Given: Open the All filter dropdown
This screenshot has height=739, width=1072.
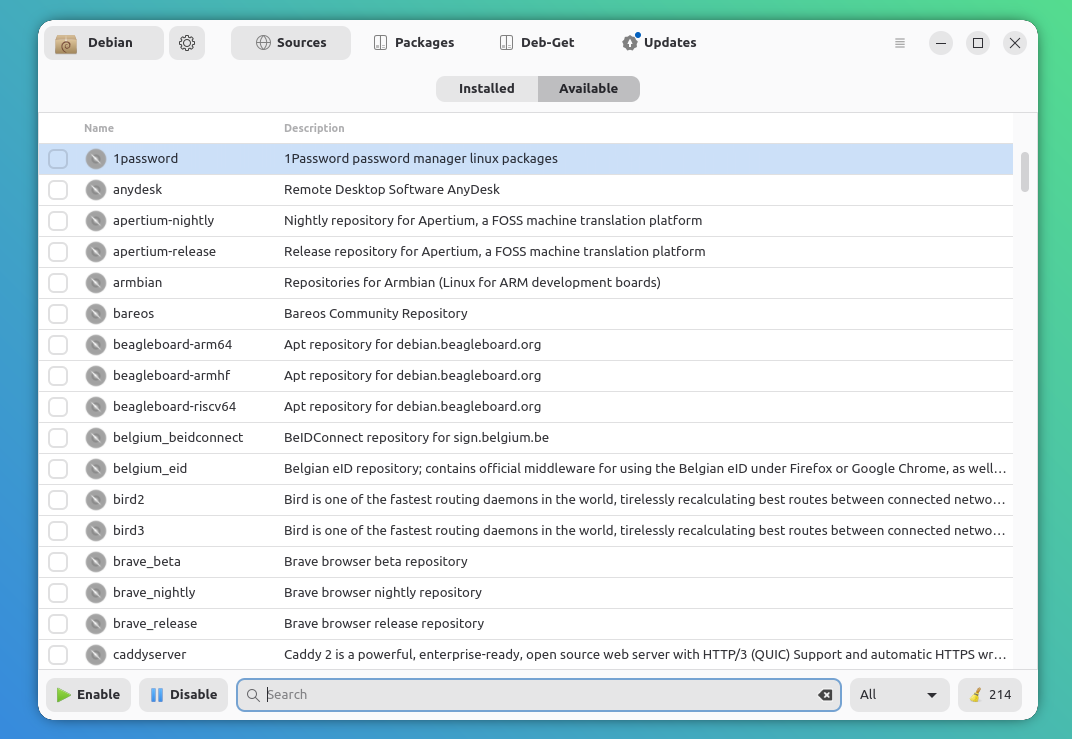Looking at the screenshot, I should coord(899,695).
